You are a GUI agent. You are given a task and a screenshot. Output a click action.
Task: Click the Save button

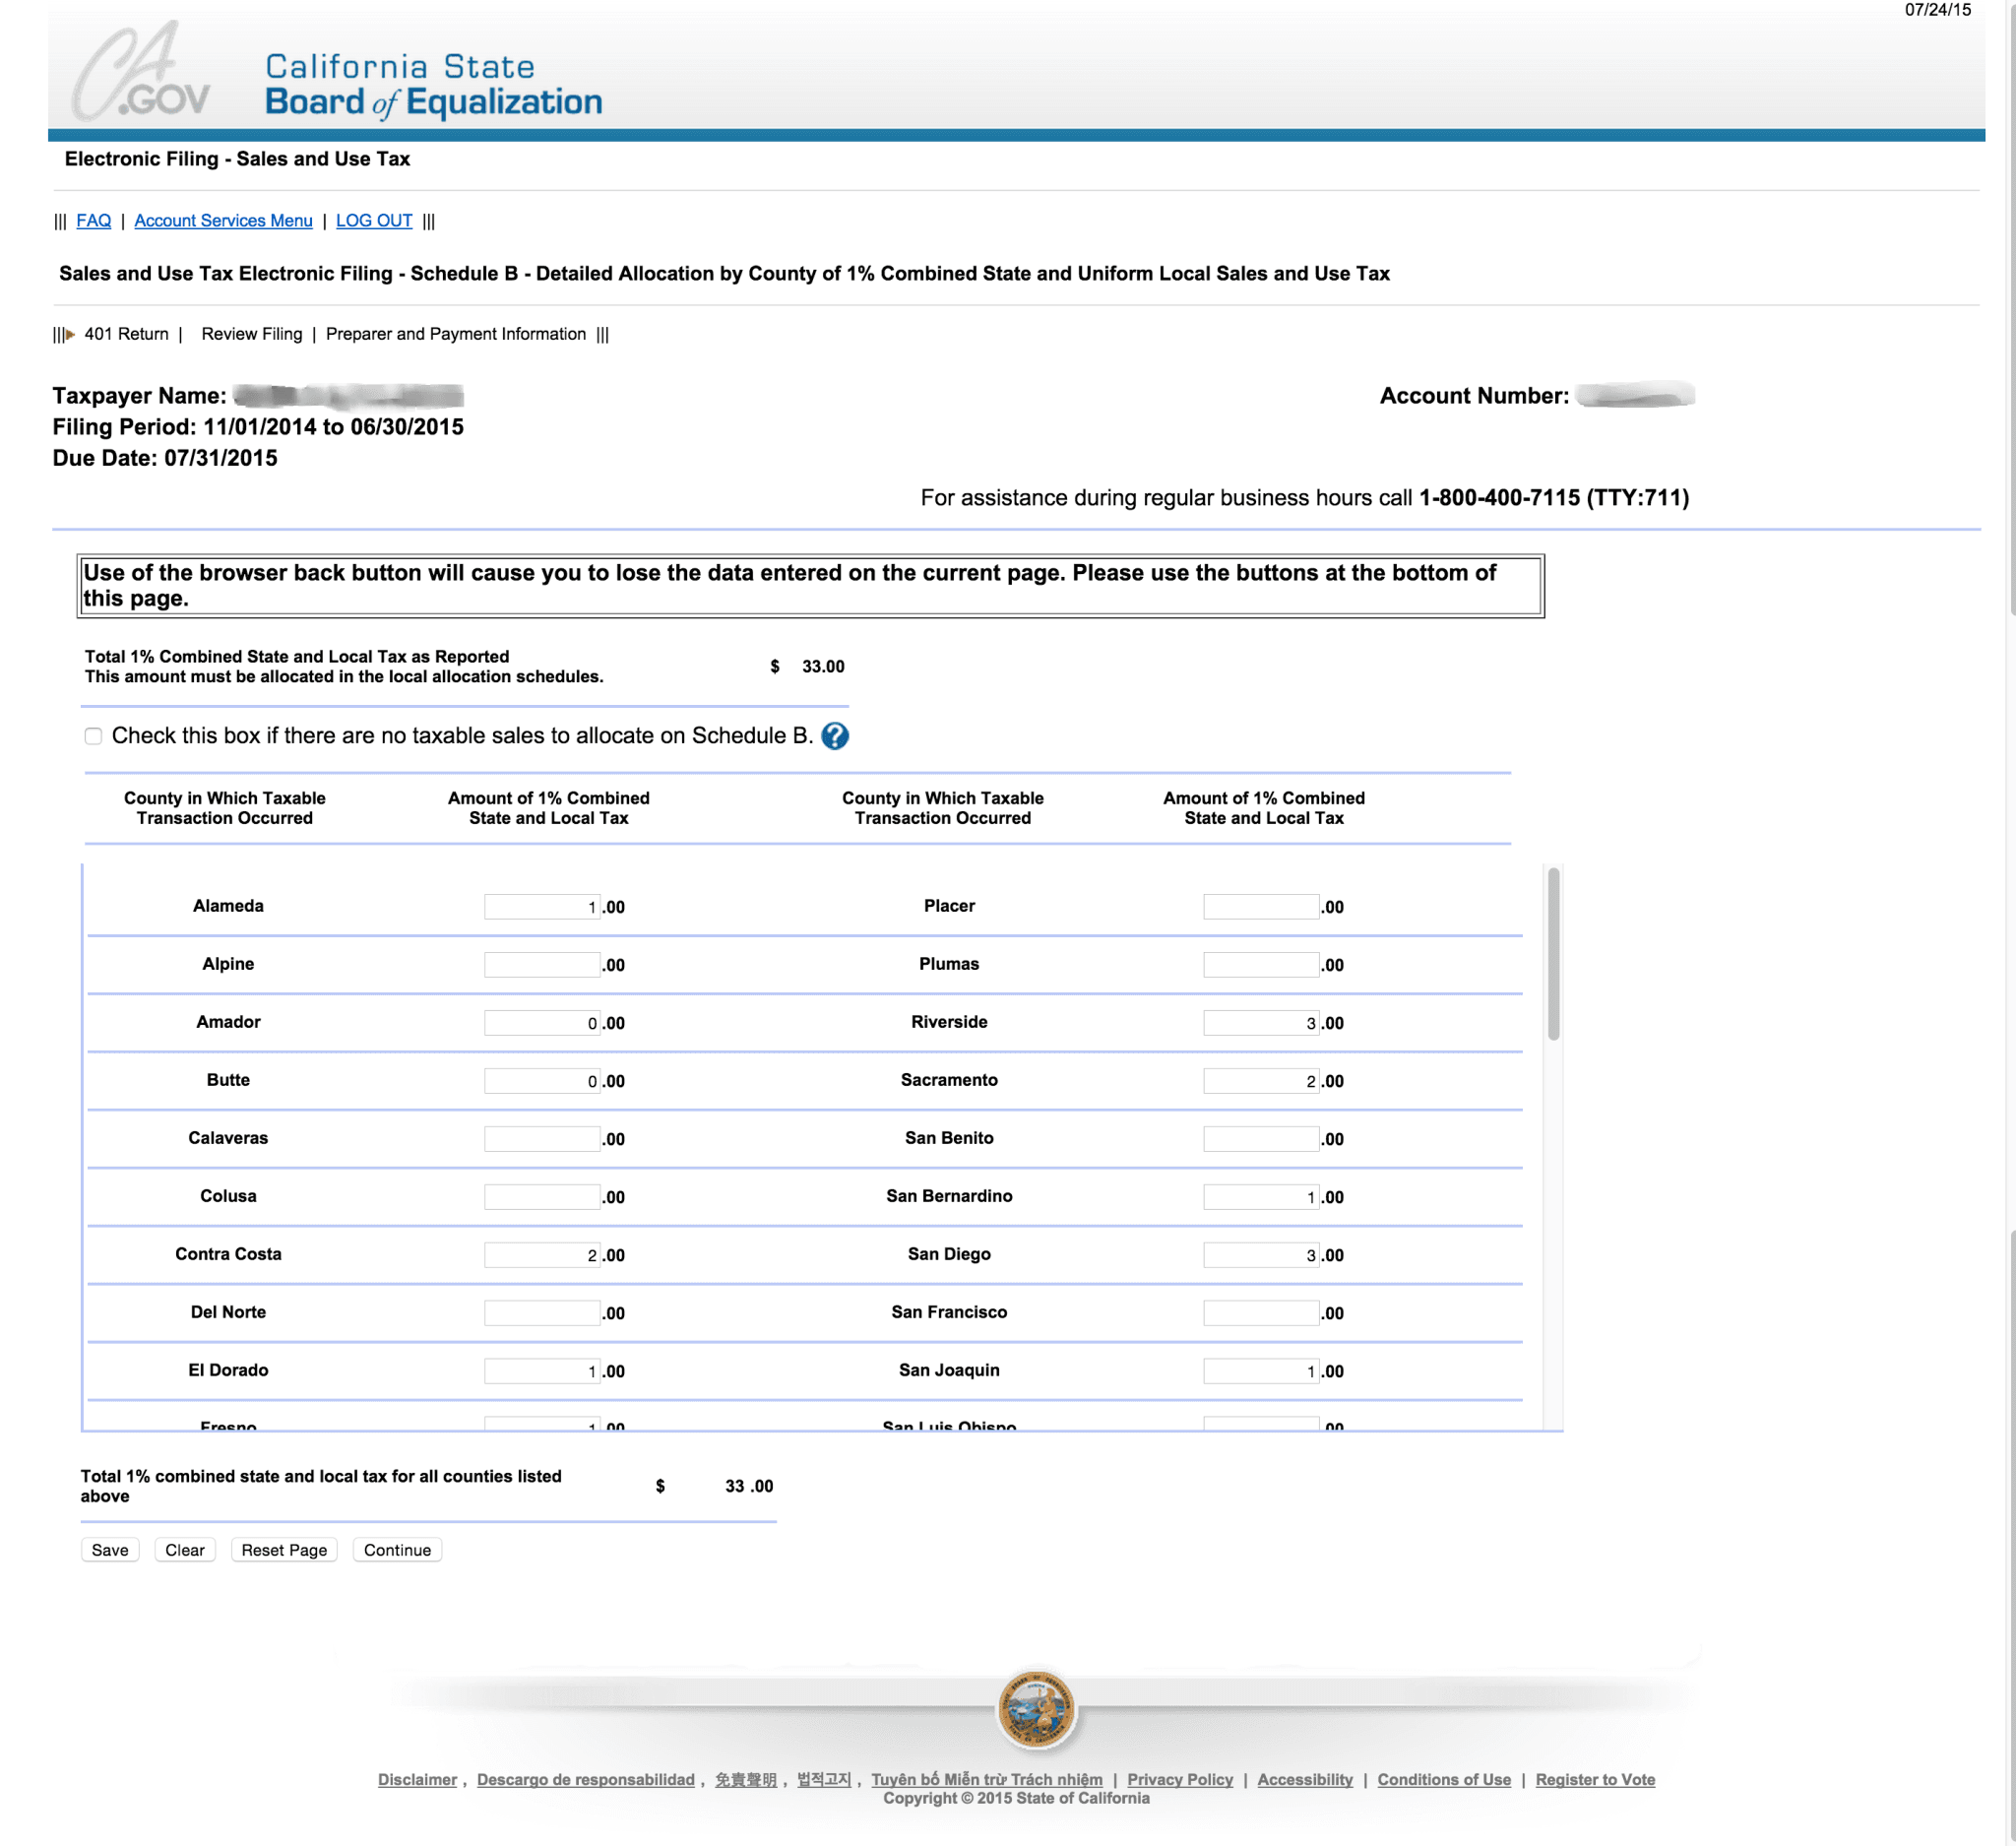(x=110, y=1550)
